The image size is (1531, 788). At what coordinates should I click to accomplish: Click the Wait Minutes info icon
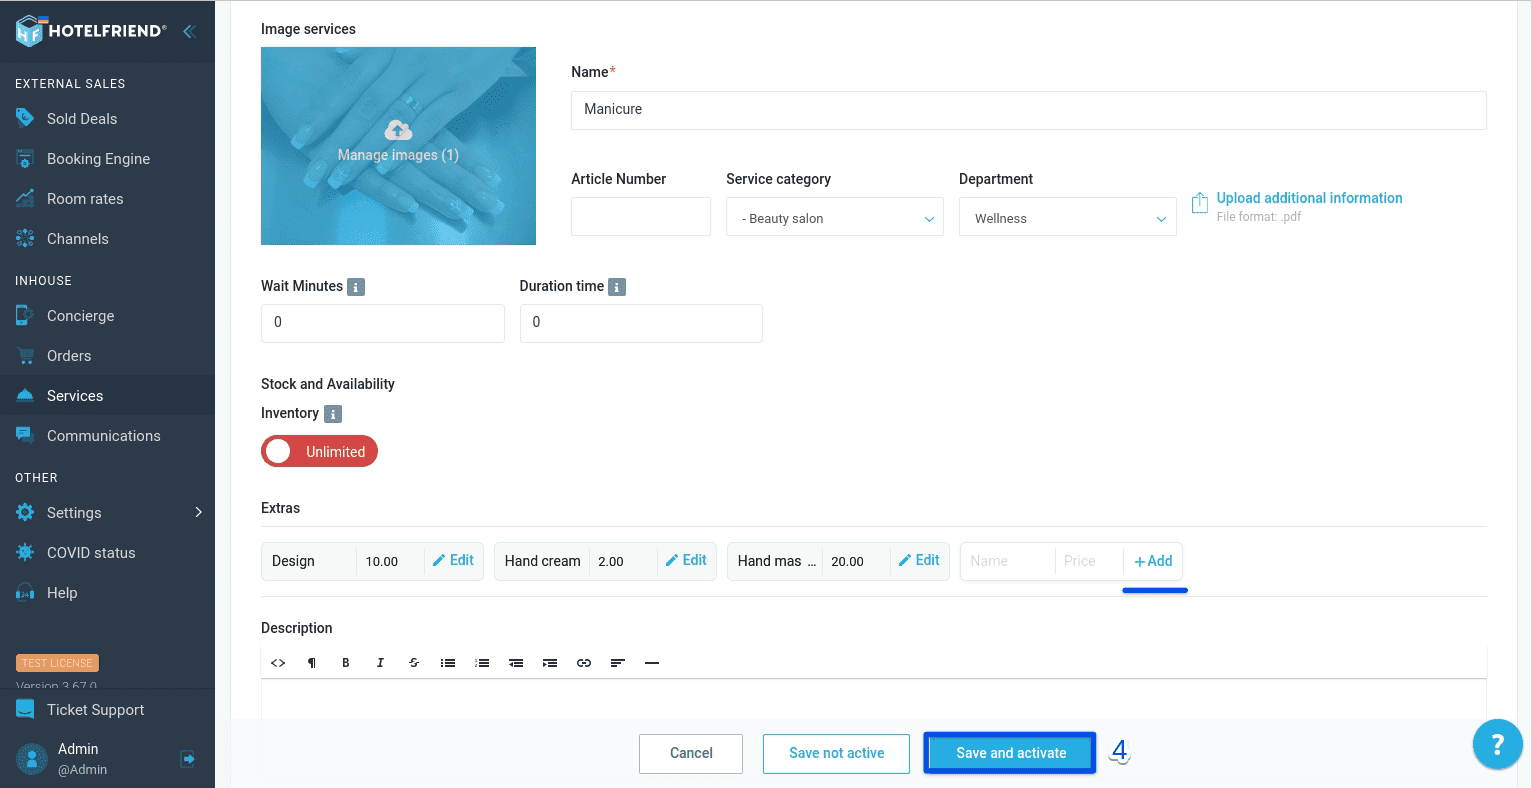356,287
